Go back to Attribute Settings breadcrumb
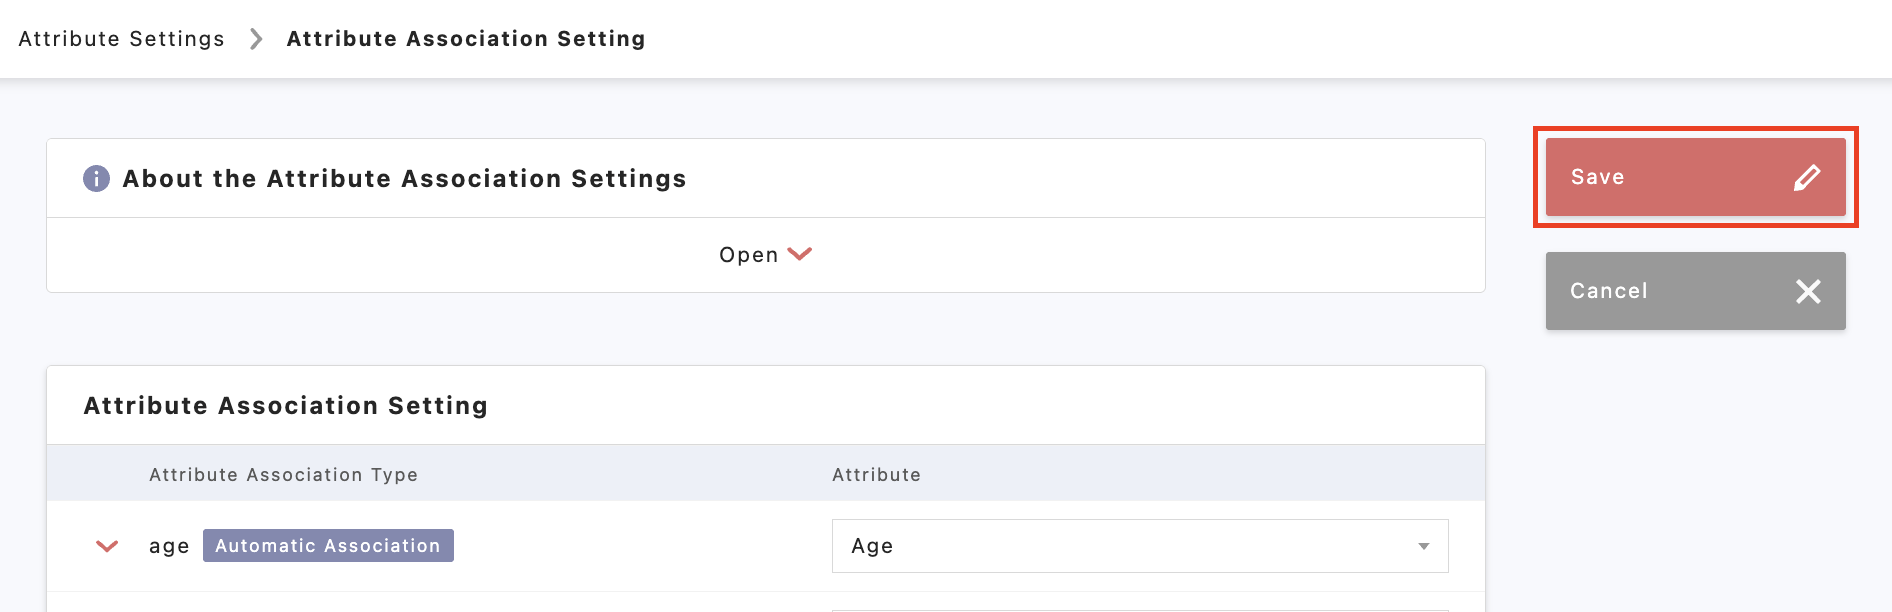This screenshot has width=1892, height=612. coord(121,39)
